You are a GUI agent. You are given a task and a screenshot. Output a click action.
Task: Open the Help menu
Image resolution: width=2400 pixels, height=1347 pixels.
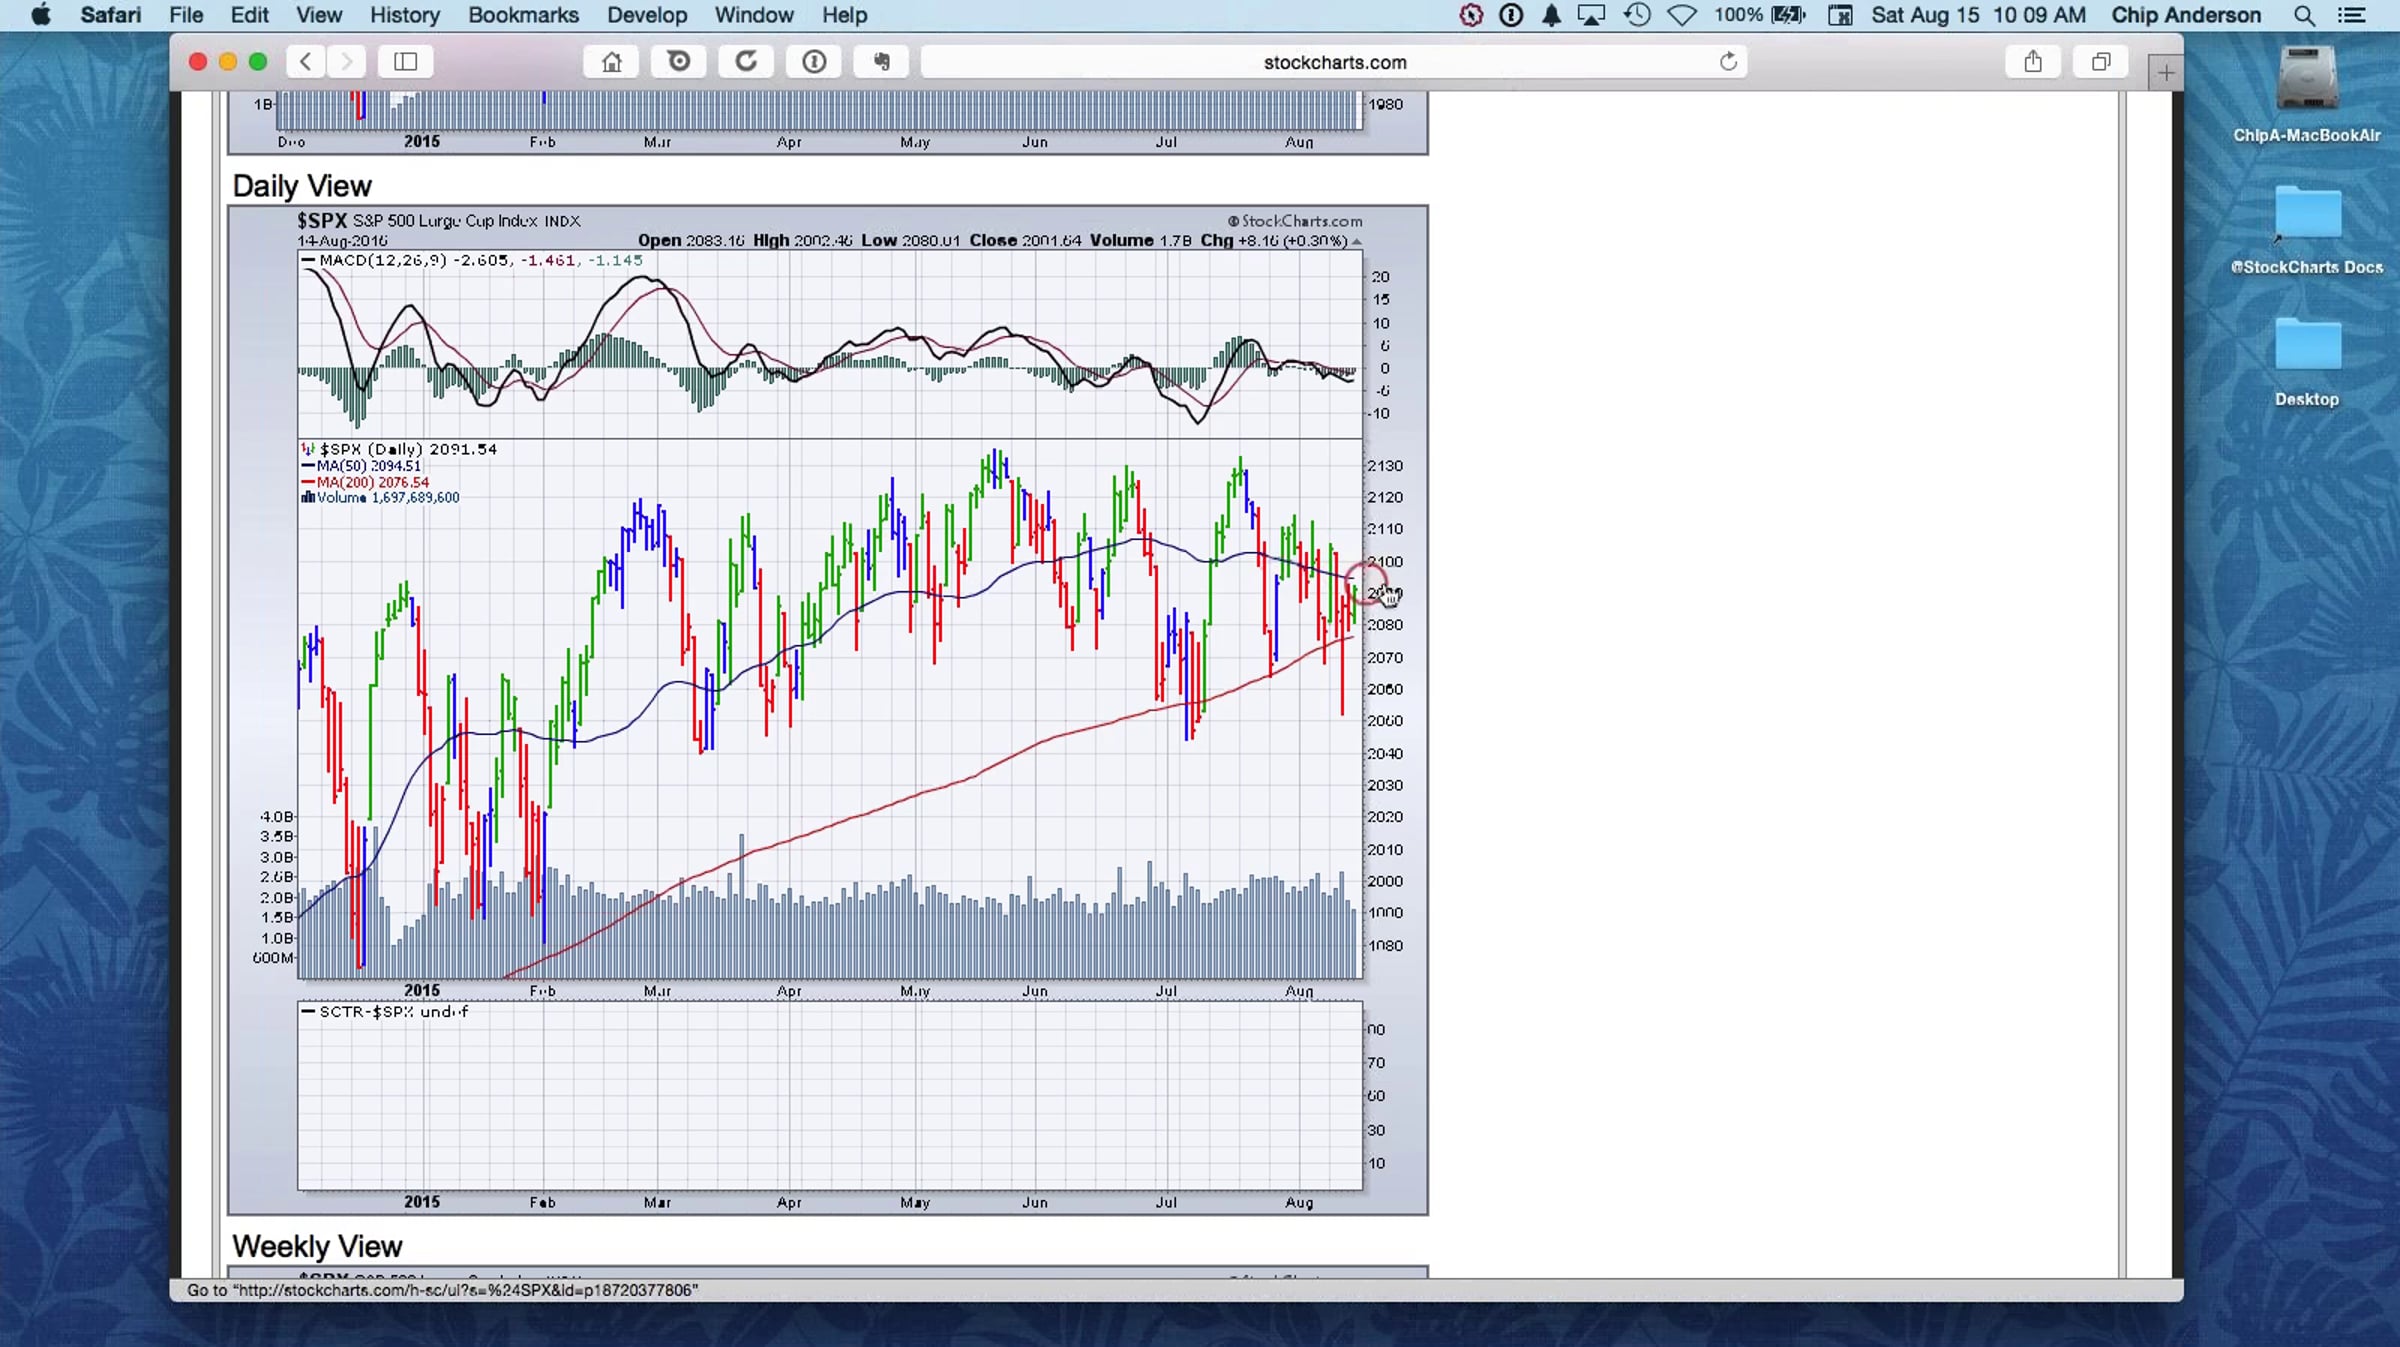[845, 15]
